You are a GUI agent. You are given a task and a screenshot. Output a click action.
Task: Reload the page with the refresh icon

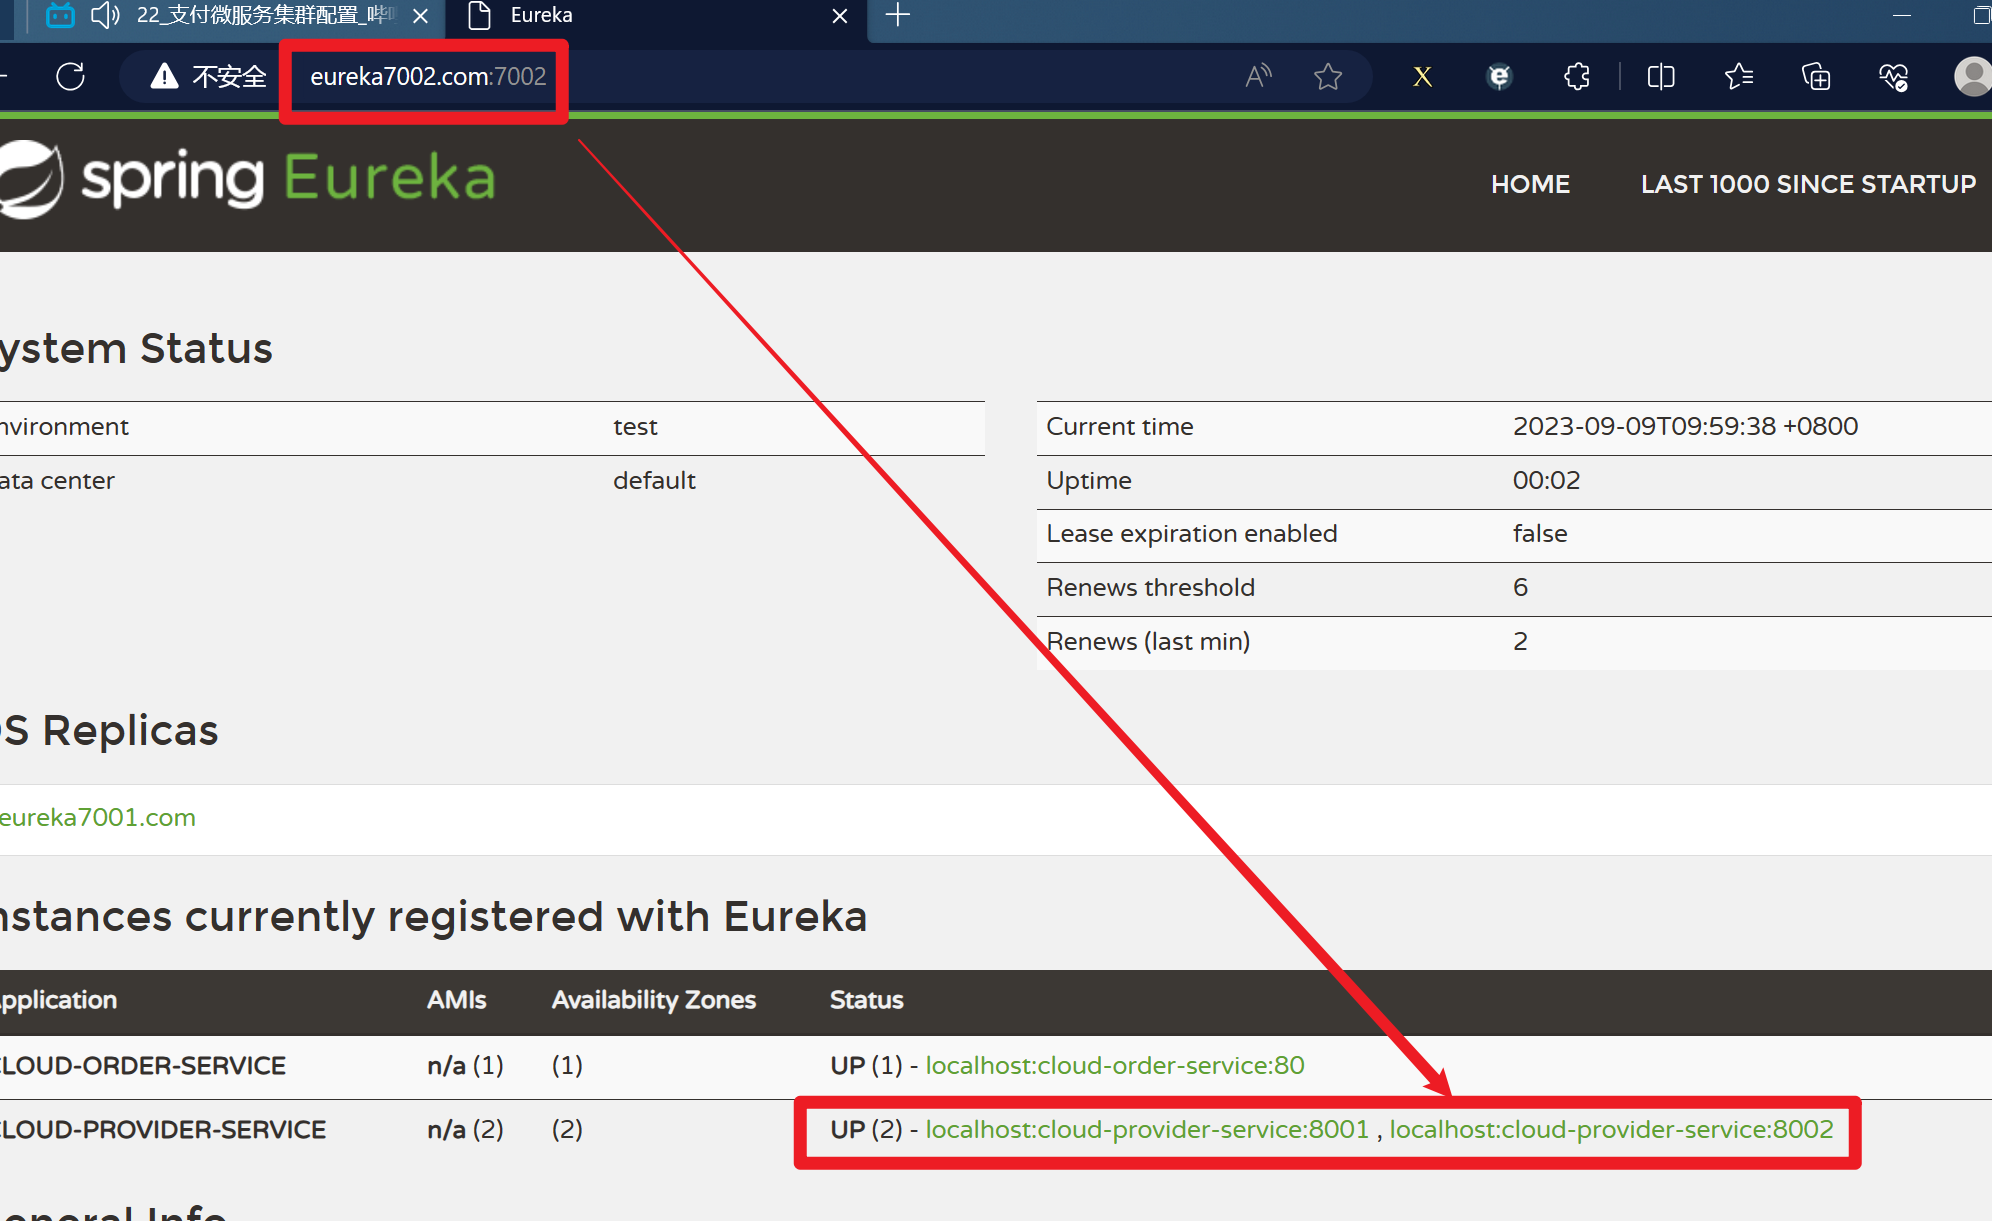click(71, 76)
